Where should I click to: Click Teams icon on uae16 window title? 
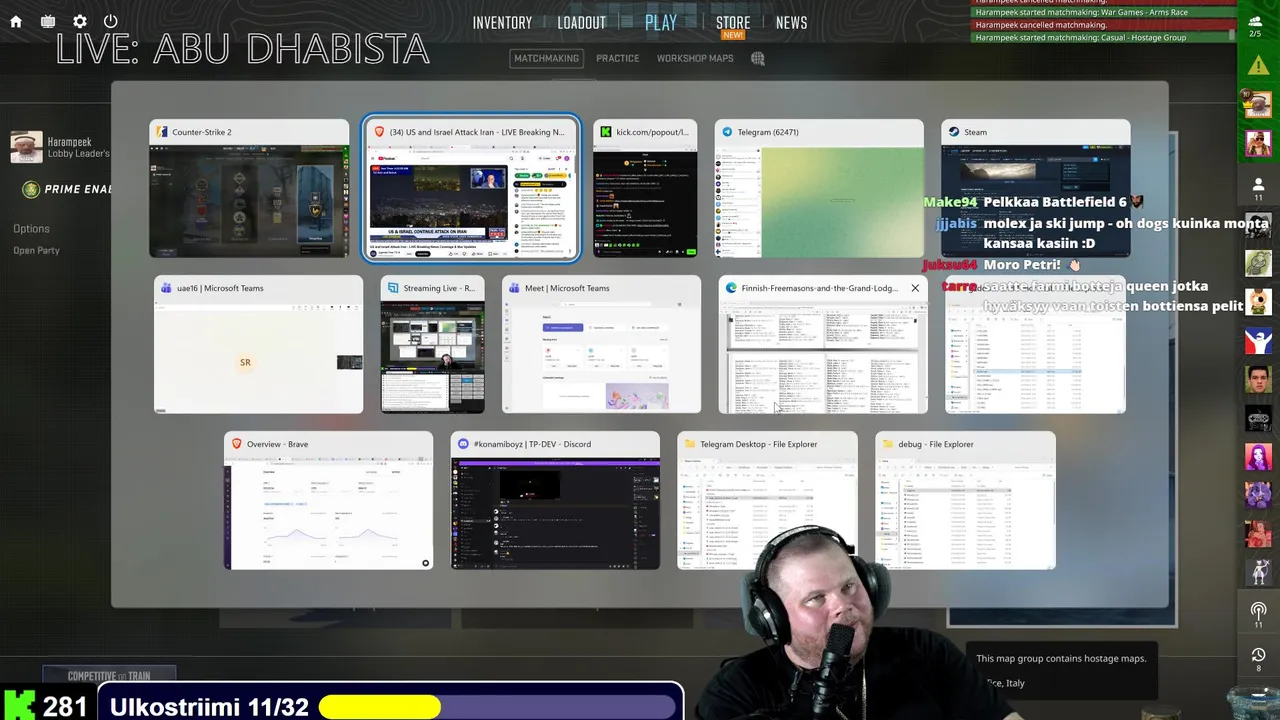(166, 288)
